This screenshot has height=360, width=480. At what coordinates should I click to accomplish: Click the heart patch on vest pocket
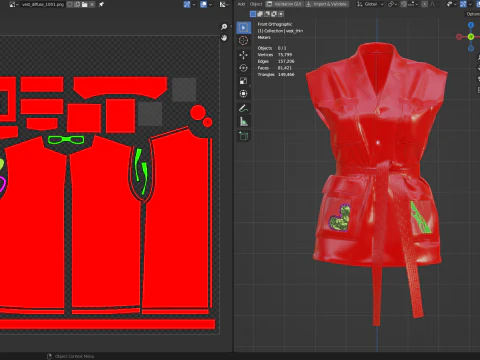pos(340,218)
